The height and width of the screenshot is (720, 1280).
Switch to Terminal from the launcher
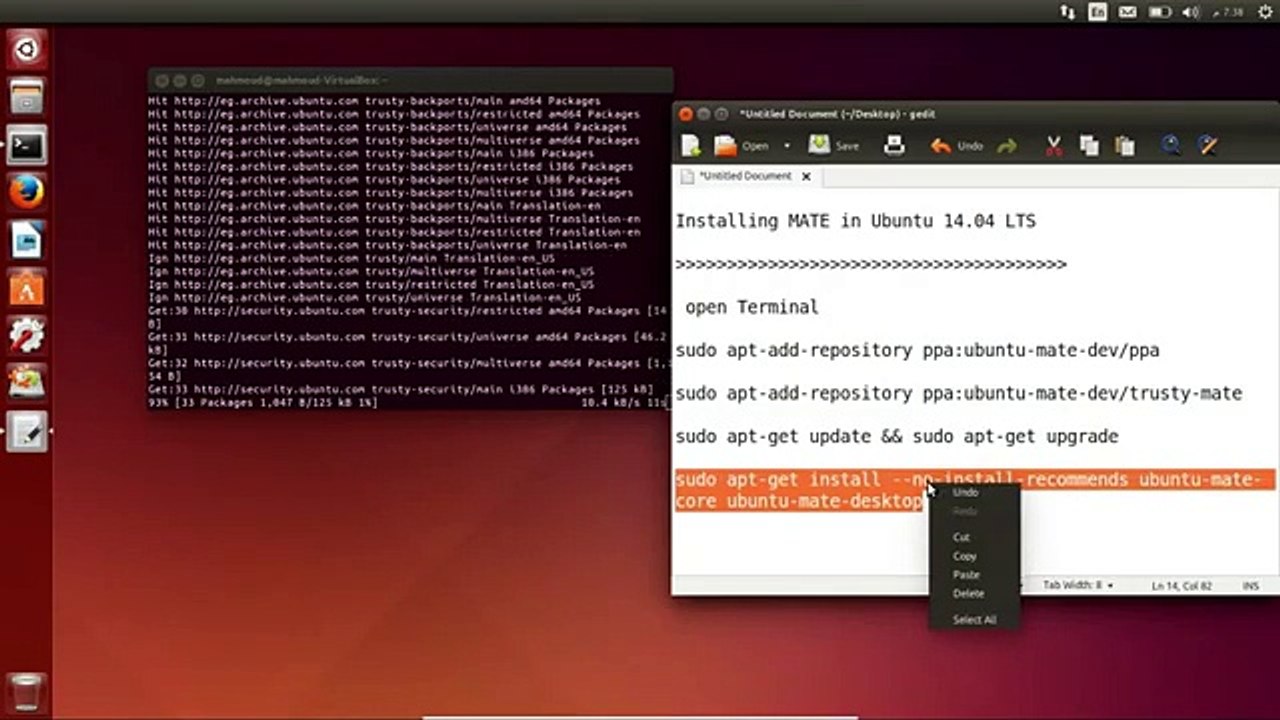(x=26, y=145)
